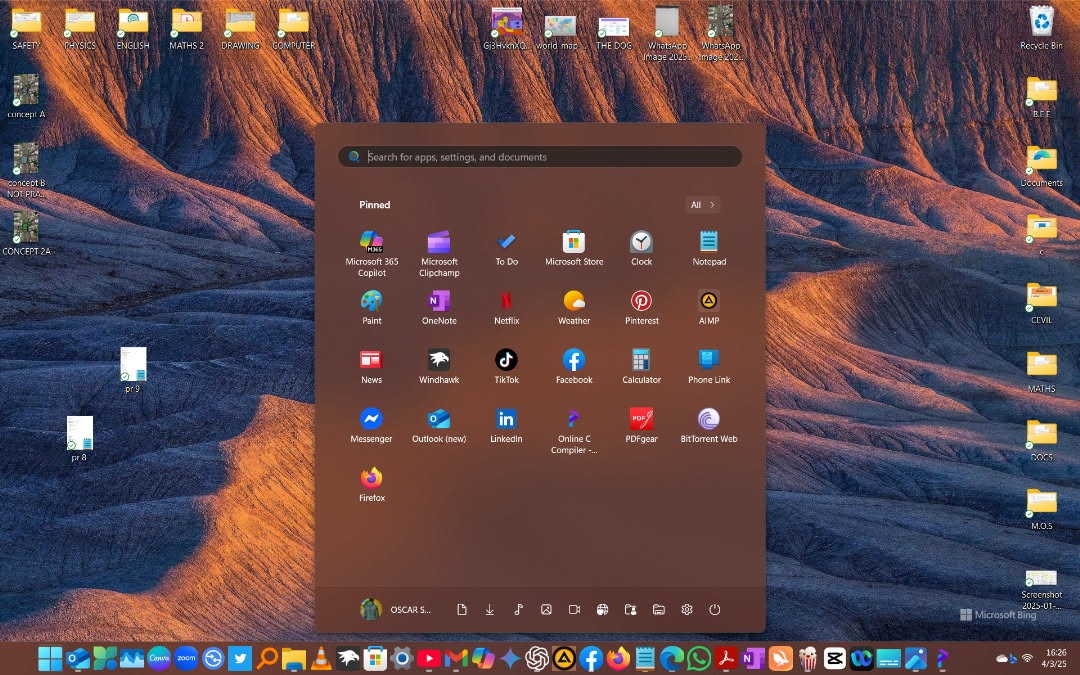Launch Pinterest
Viewport: 1080px width, 675px height.
(641, 307)
